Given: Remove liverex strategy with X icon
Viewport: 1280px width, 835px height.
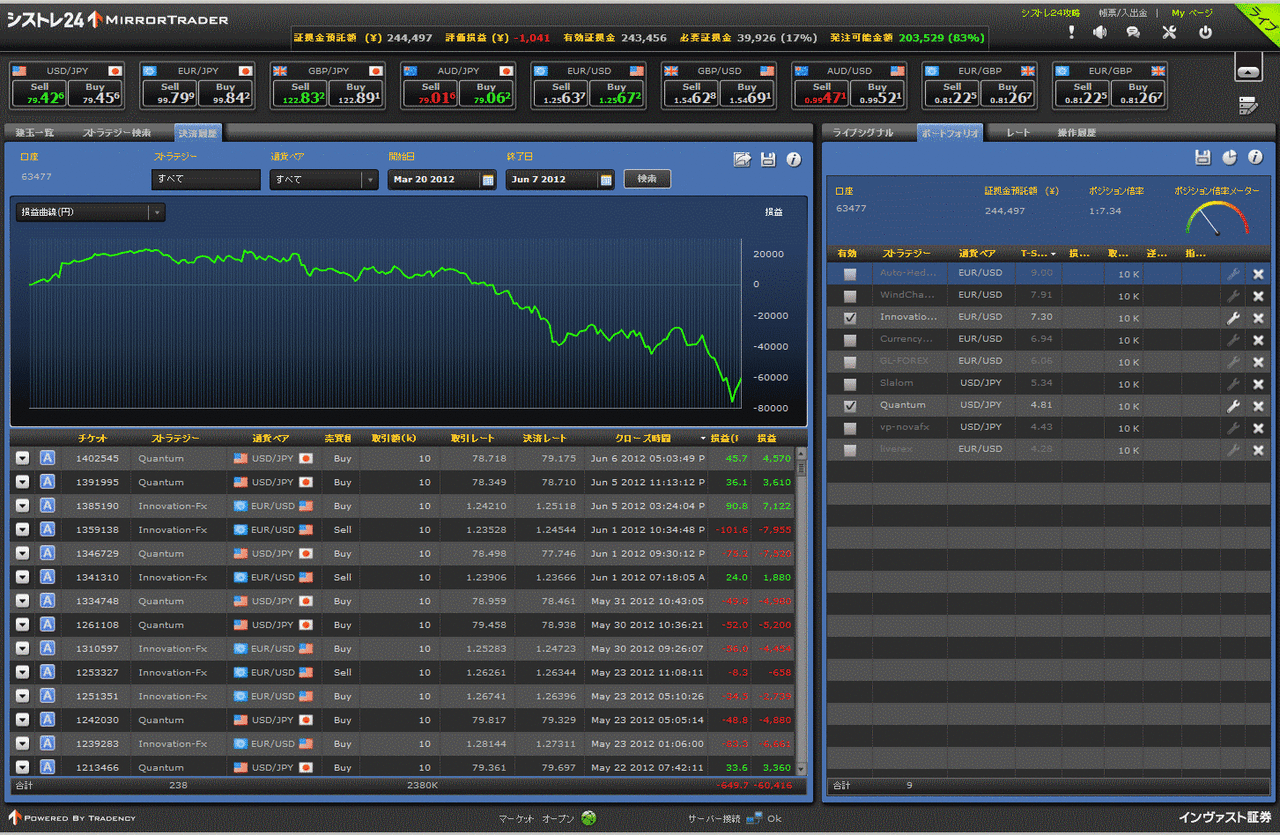Looking at the screenshot, I should 1258,450.
